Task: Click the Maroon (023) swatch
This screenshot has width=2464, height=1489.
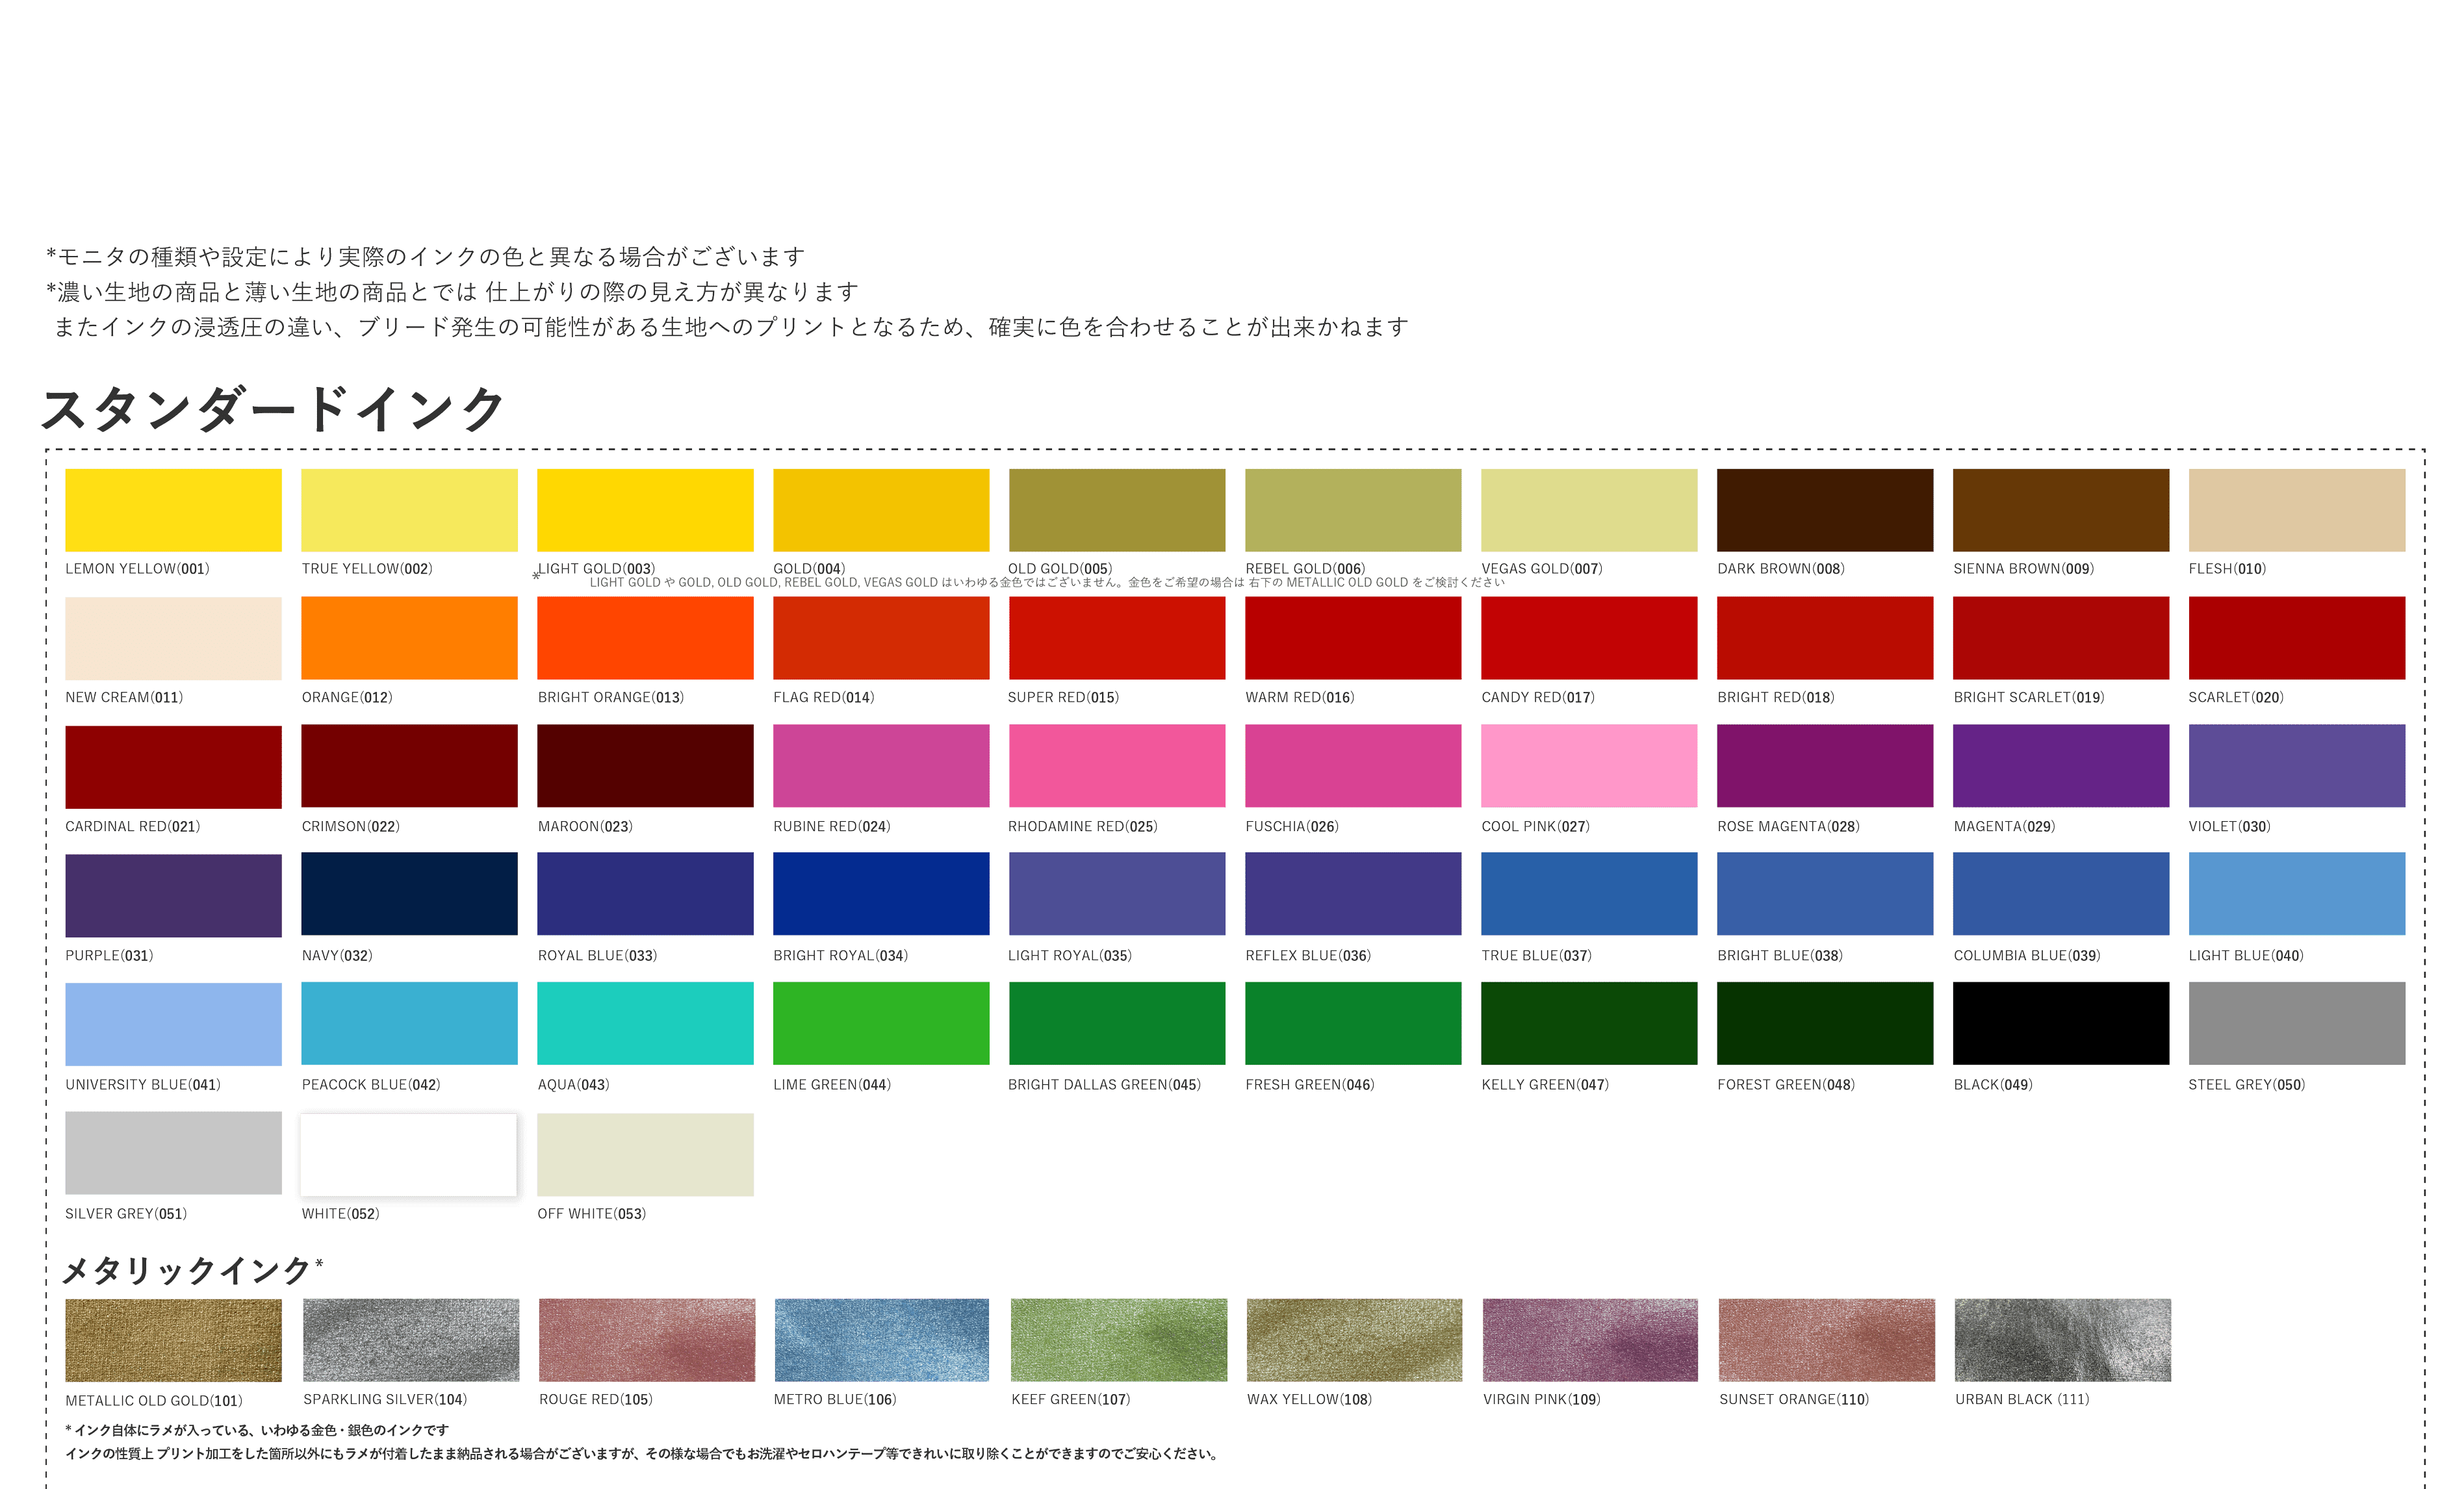Action: 645,766
